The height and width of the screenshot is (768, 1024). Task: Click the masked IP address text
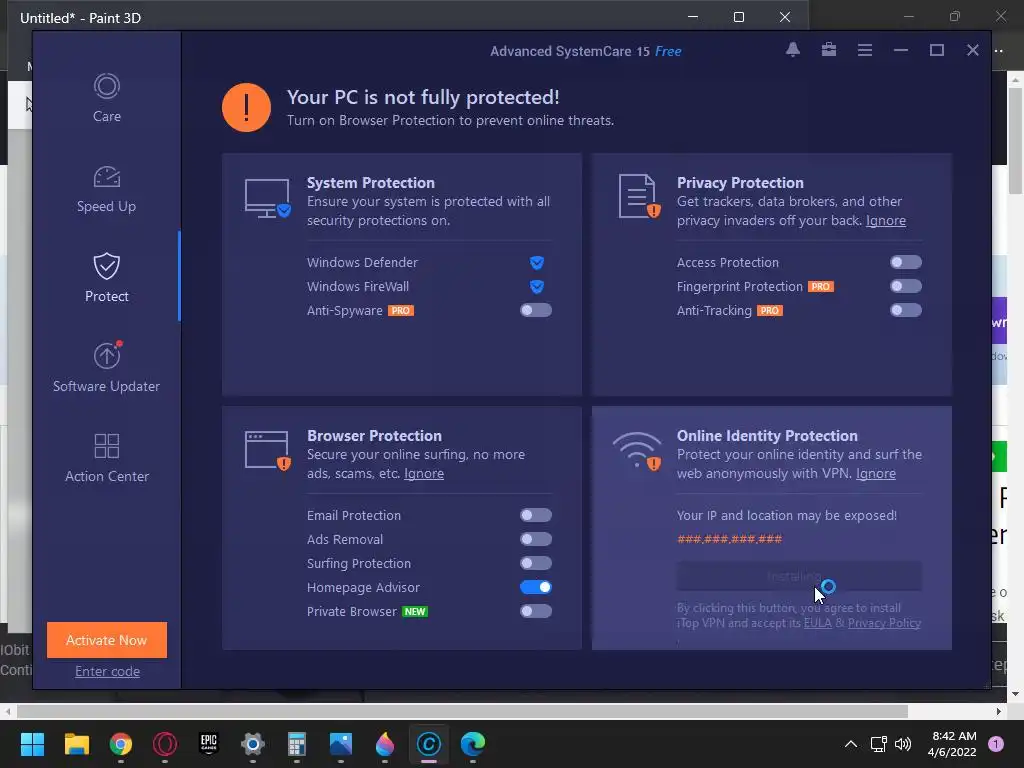click(729, 539)
